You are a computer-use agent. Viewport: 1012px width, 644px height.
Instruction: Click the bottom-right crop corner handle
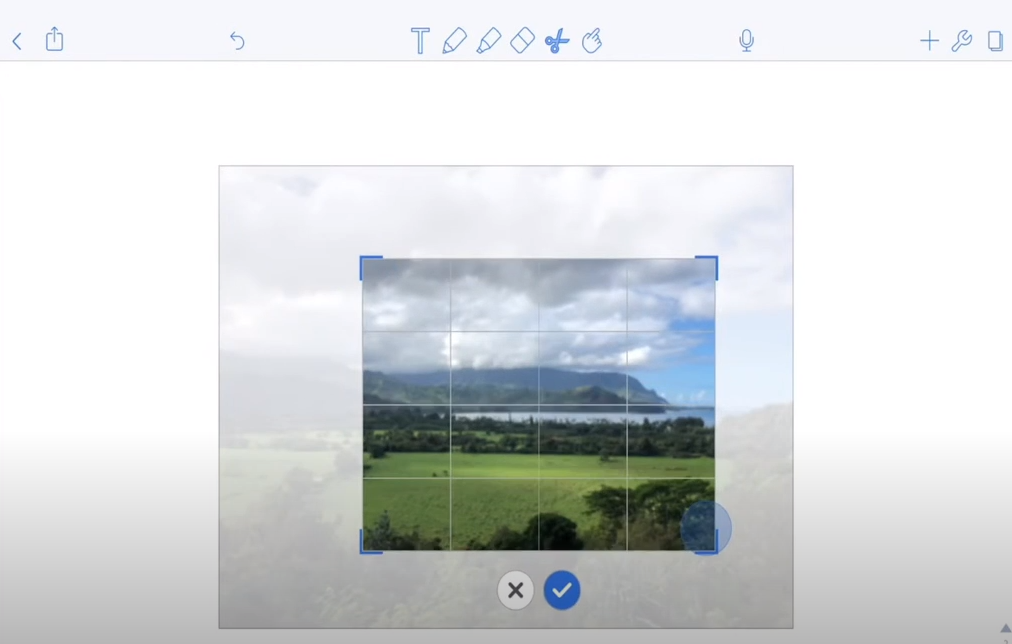pos(707,542)
